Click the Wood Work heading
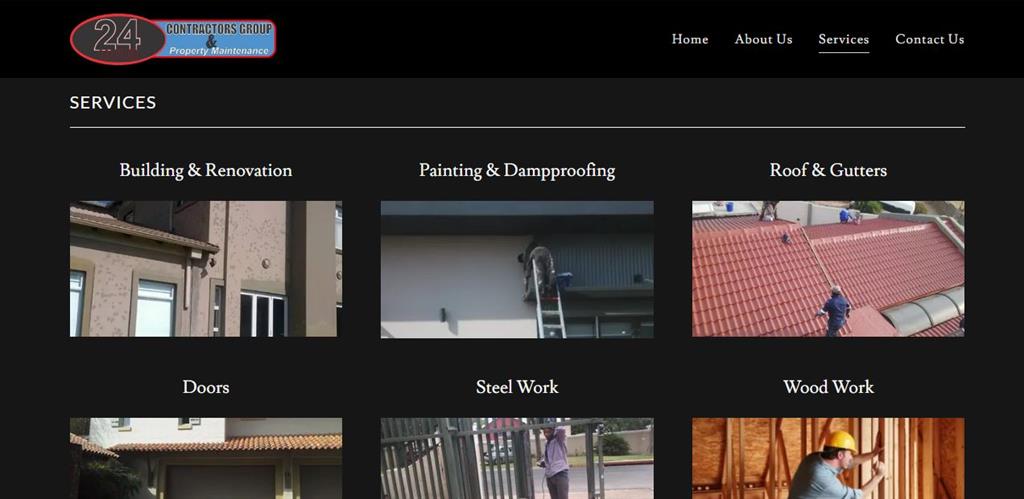Image resolution: width=1024 pixels, height=499 pixels. (x=828, y=387)
